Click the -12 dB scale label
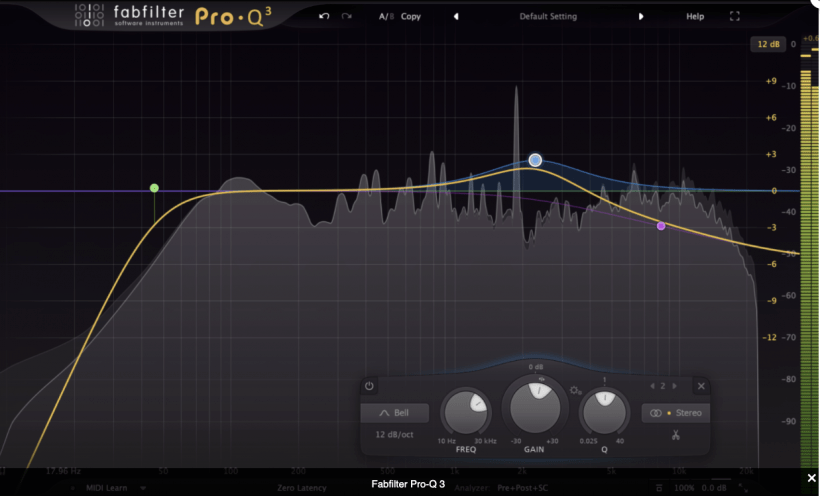The height and width of the screenshot is (496, 820). [769, 337]
